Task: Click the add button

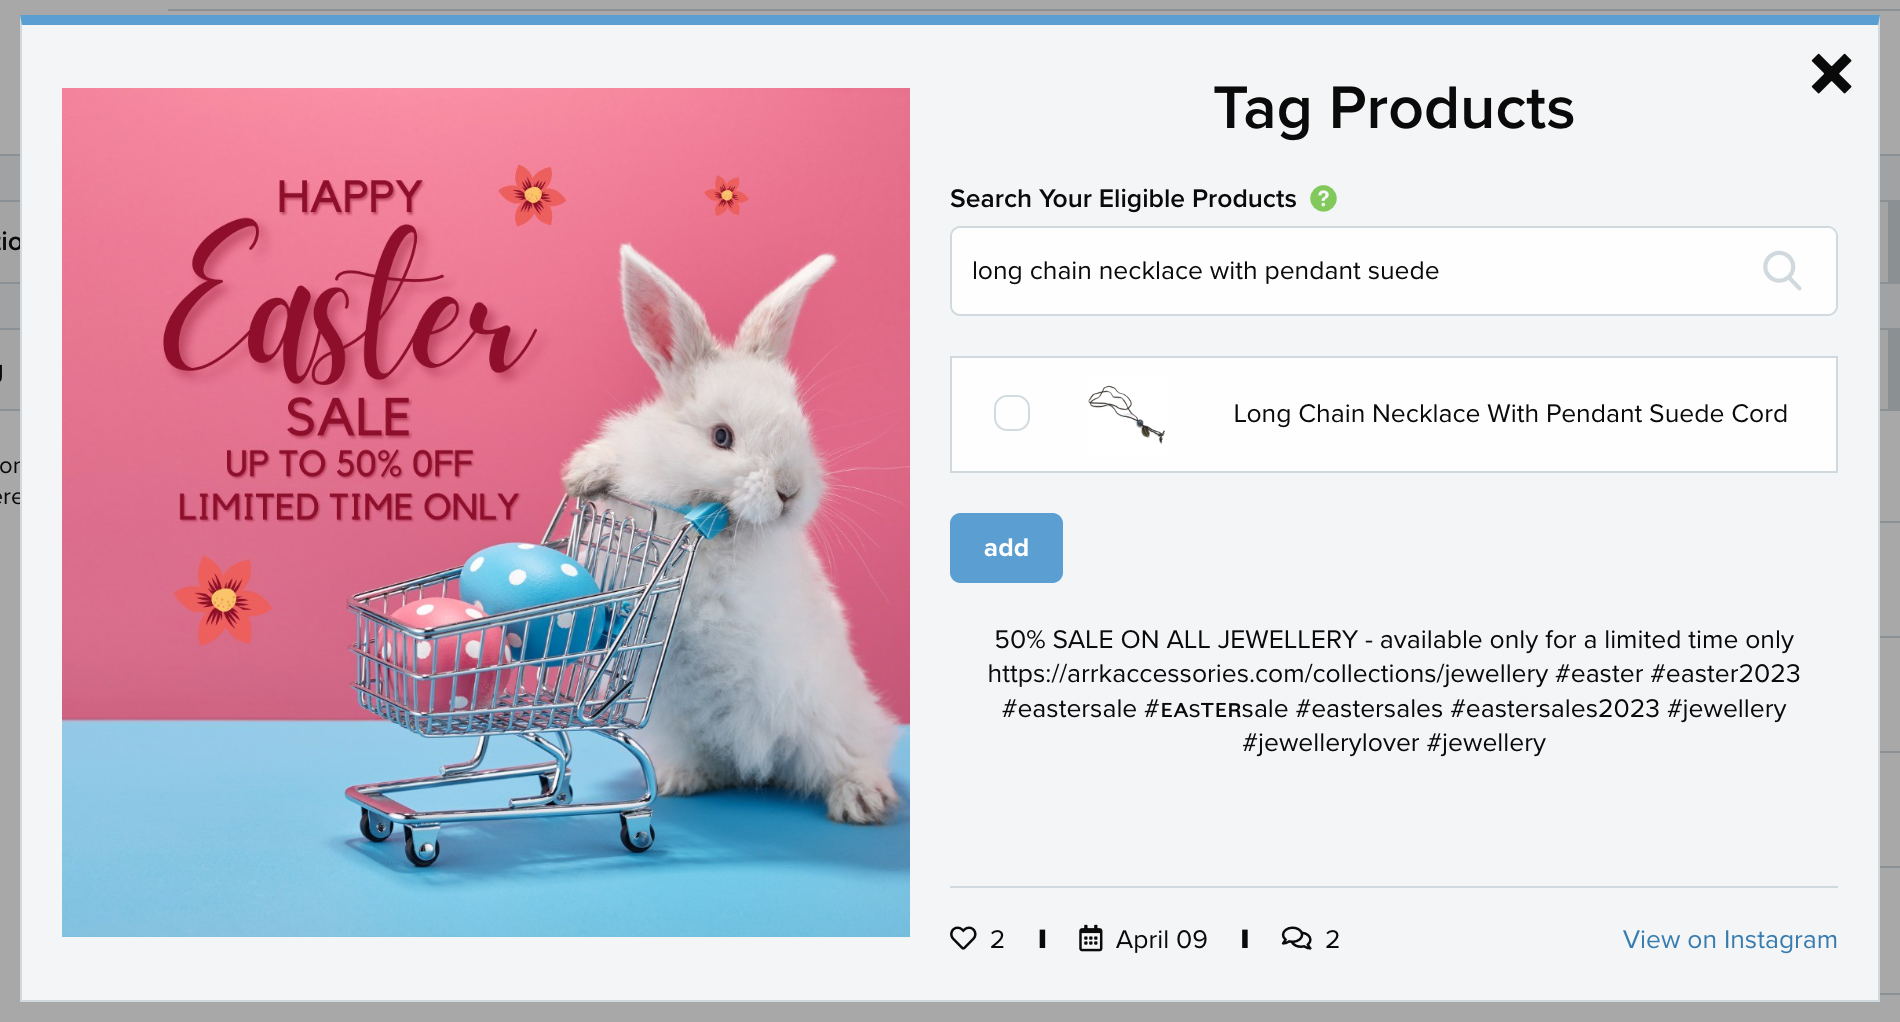Action: pyautogui.click(x=1006, y=548)
